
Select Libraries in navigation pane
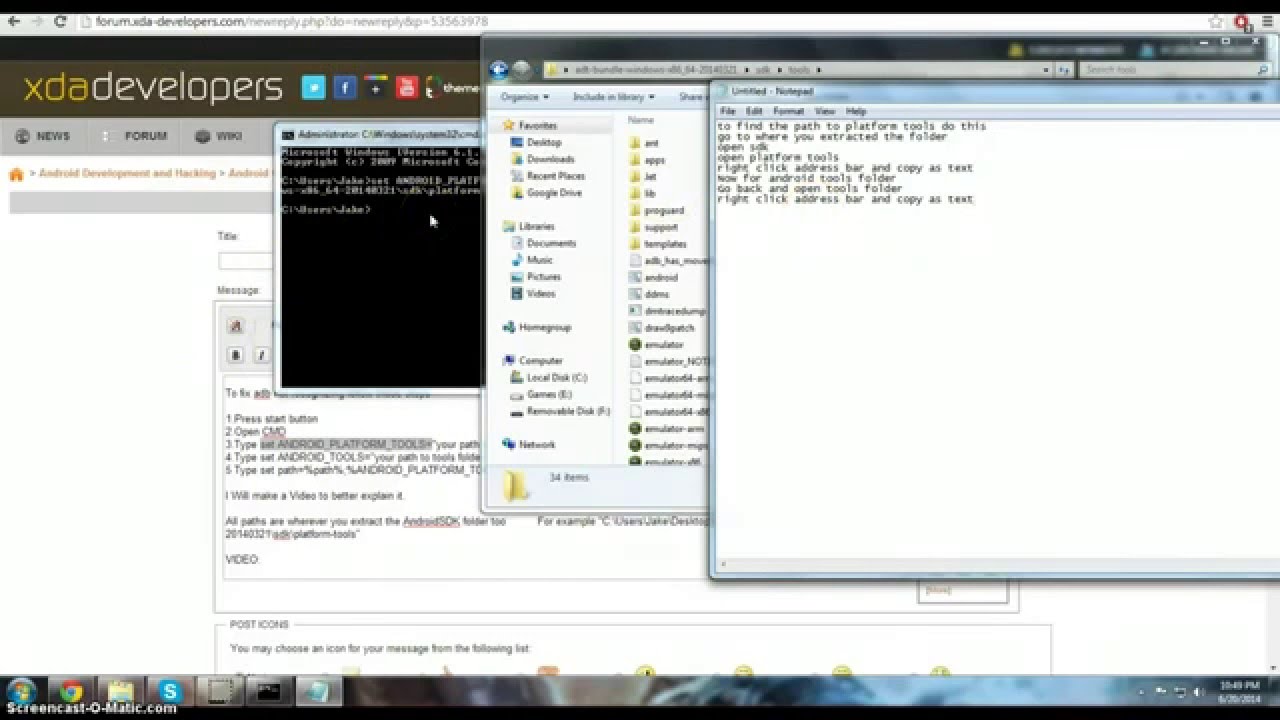pyautogui.click(x=528, y=227)
